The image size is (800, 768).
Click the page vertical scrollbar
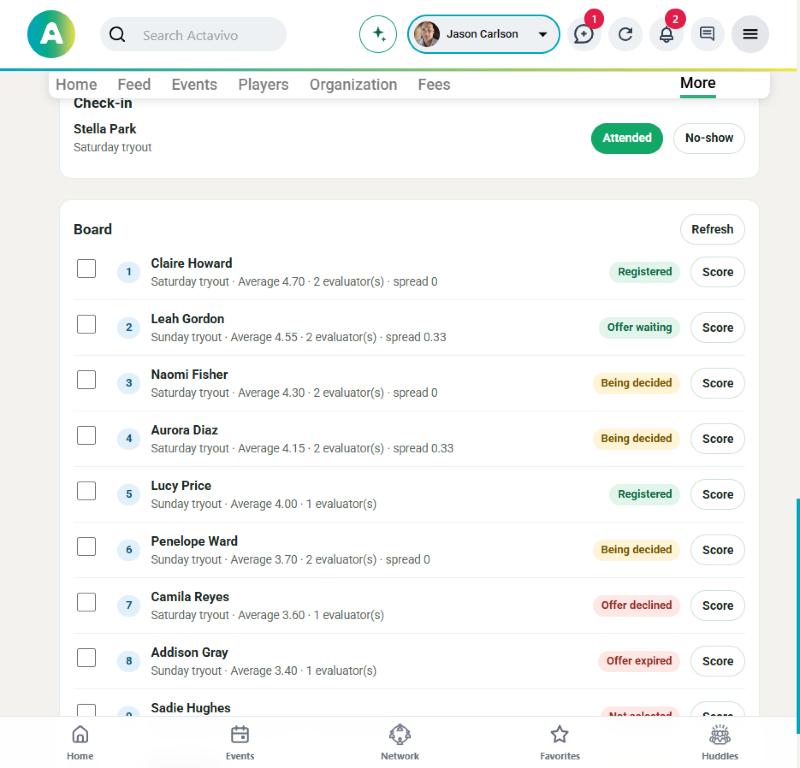[797, 615]
